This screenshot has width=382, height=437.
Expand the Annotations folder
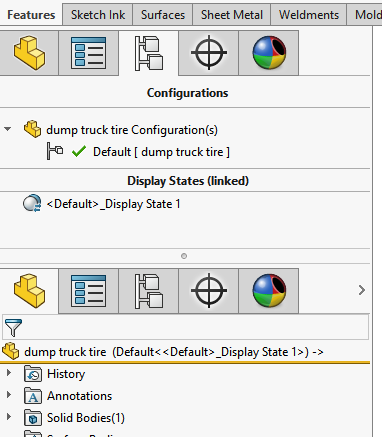(9, 395)
